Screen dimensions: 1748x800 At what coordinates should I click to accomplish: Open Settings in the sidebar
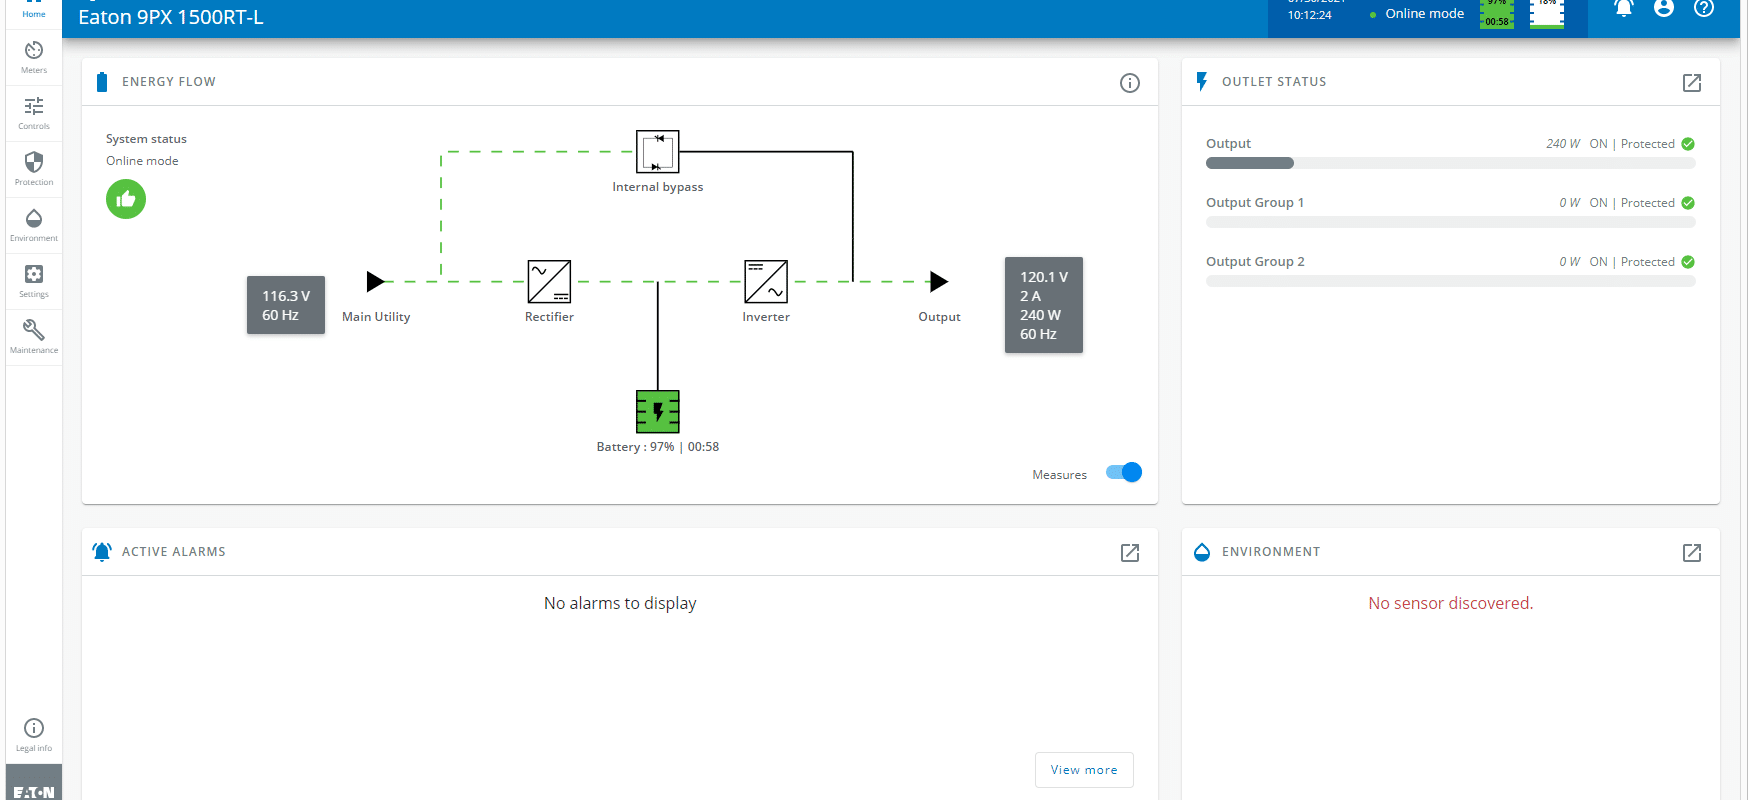click(x=34, y=282)
